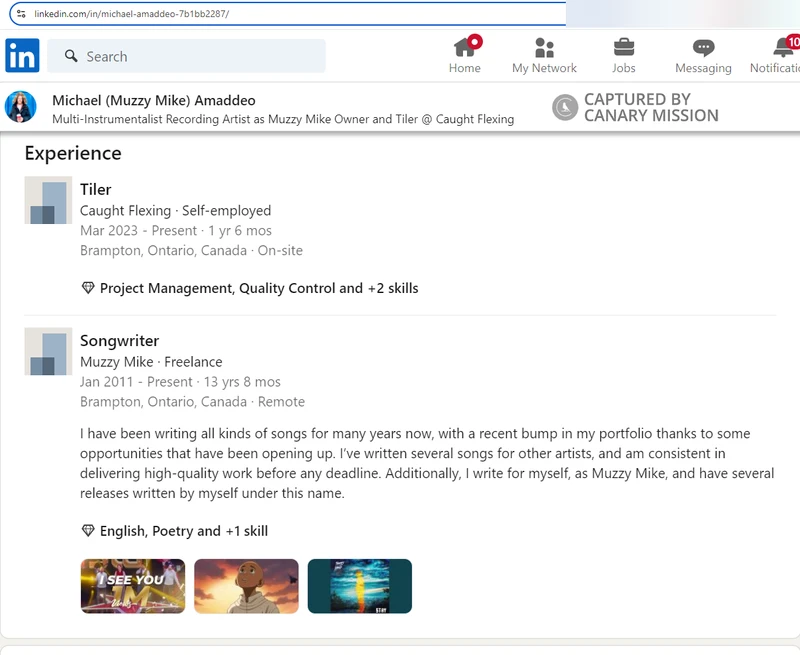The image size is (800, 655).
Task: Click the Tiler job title
Action: point(96,189)
